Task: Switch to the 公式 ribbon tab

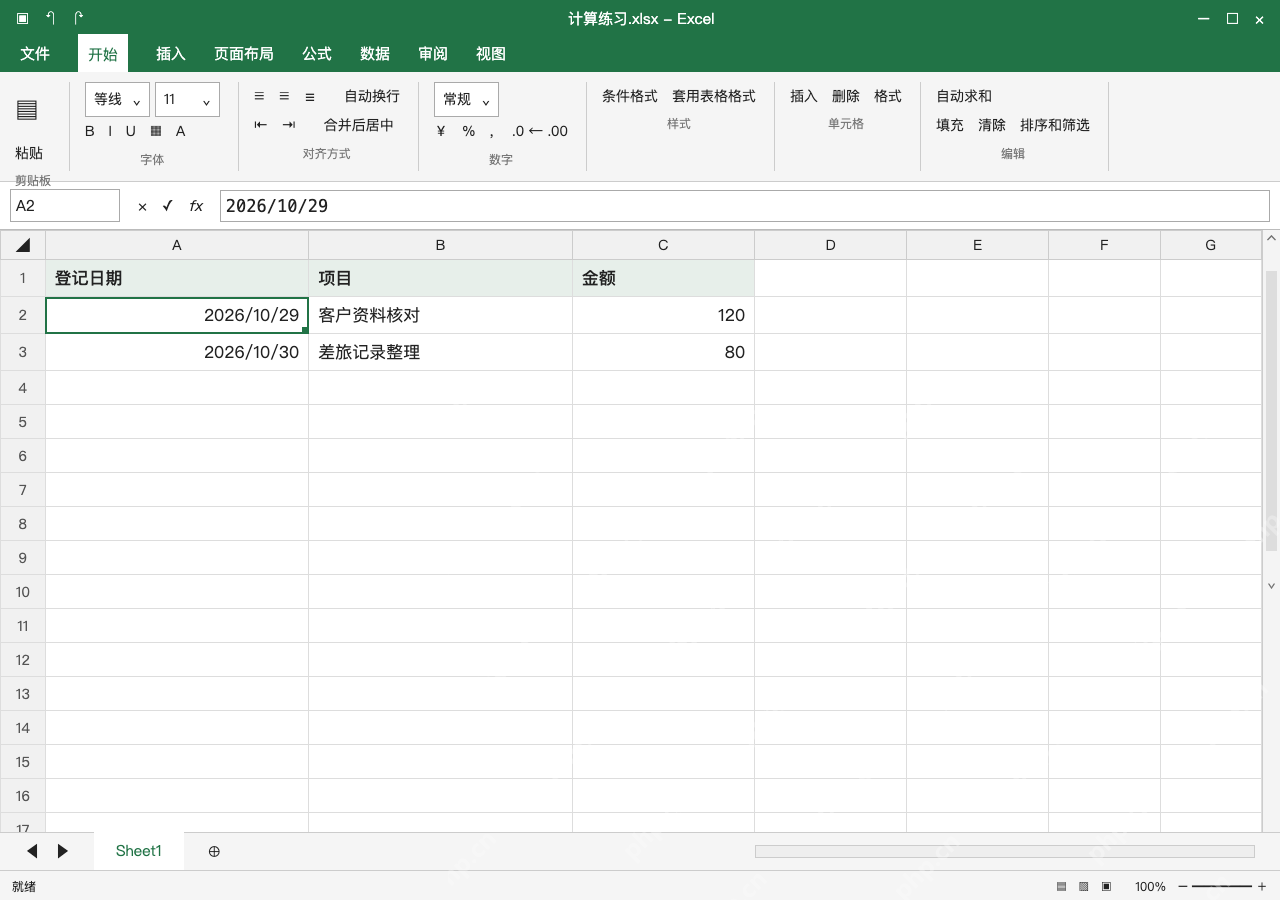Action: [x=317, y=54]
